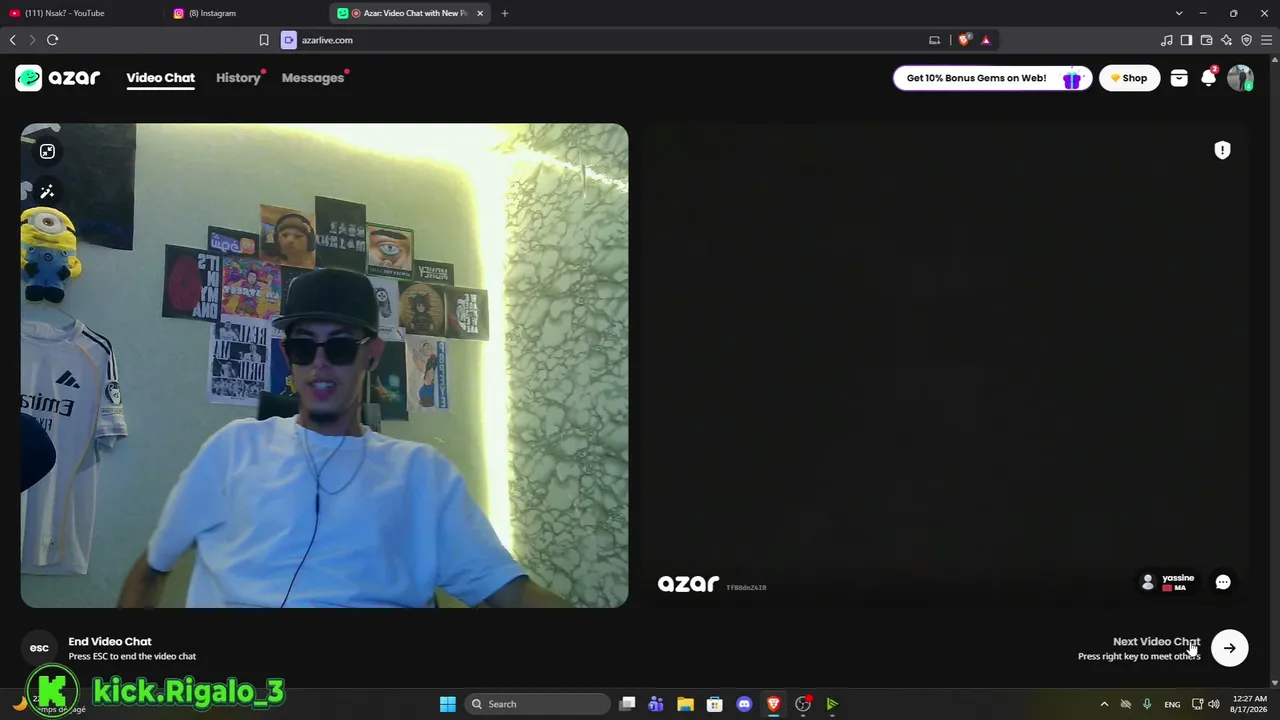Open Task View on the taskbar
This screenshot has width=1280, height=720.
point(627,704)
